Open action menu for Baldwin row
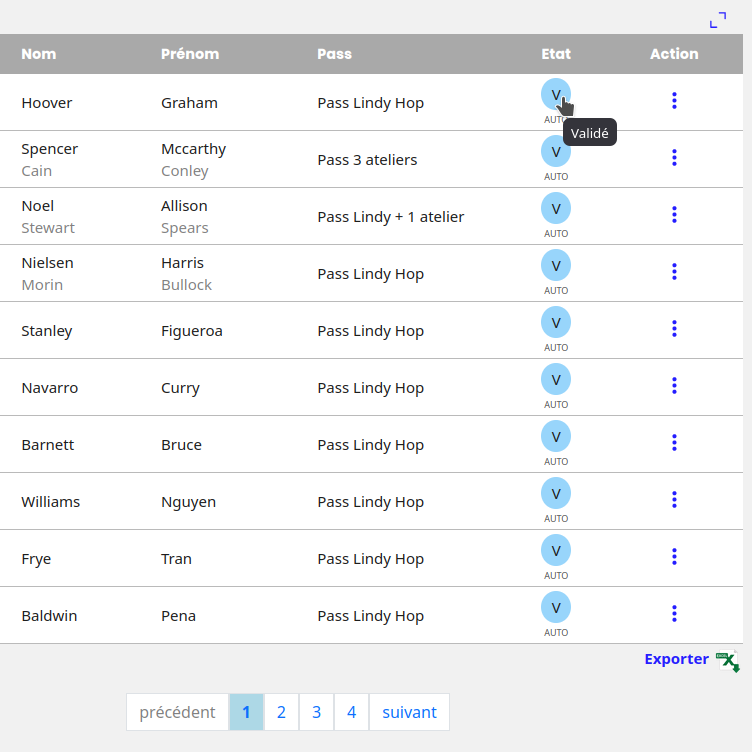This screenshot has width=752, height=752. point(674,614)
